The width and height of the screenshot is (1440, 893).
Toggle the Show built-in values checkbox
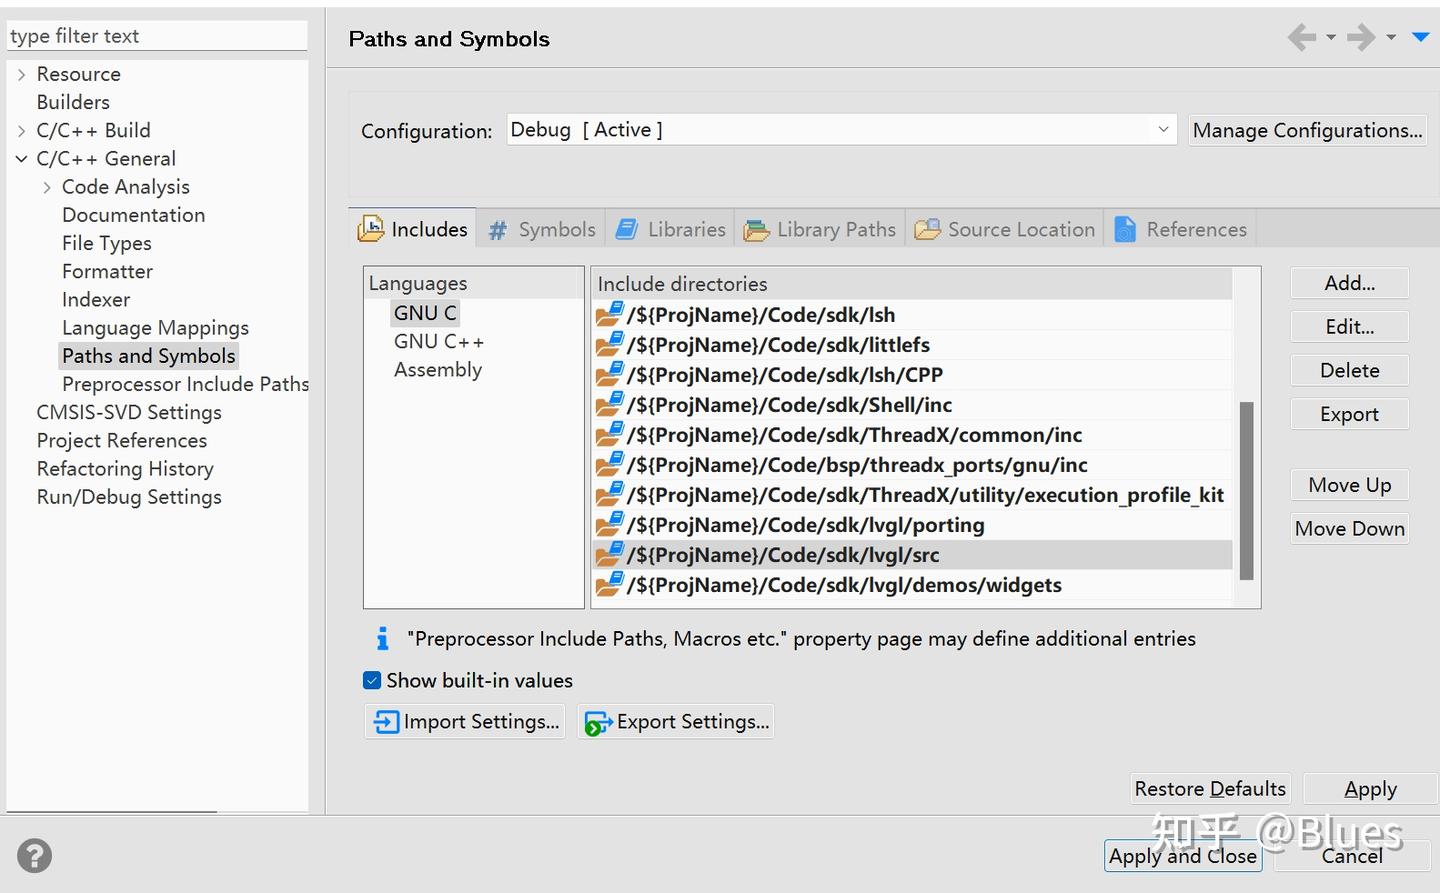pos(372,681)
